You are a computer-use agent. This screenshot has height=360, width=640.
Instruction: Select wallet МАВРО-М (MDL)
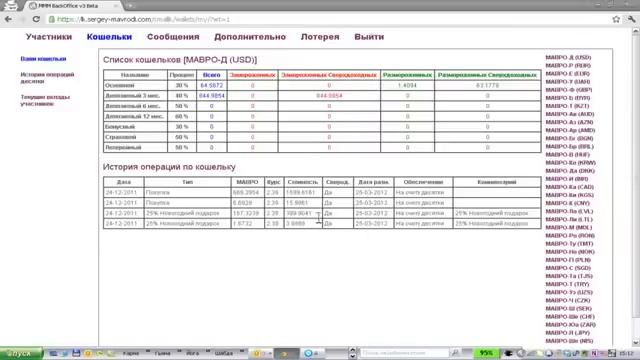(x=569, y=227)
